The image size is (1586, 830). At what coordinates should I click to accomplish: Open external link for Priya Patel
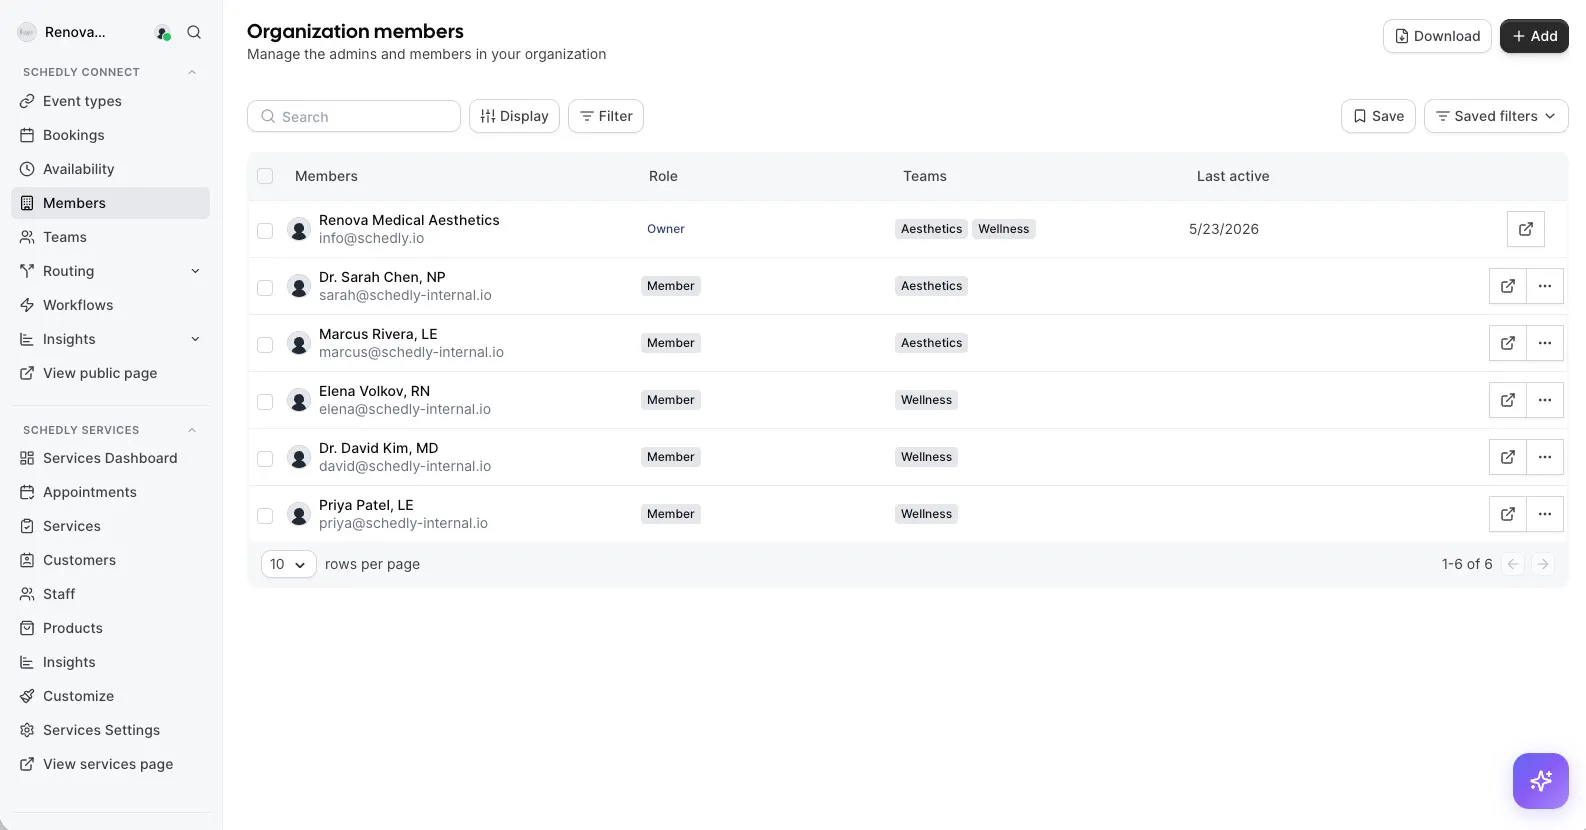[1508, 514]
